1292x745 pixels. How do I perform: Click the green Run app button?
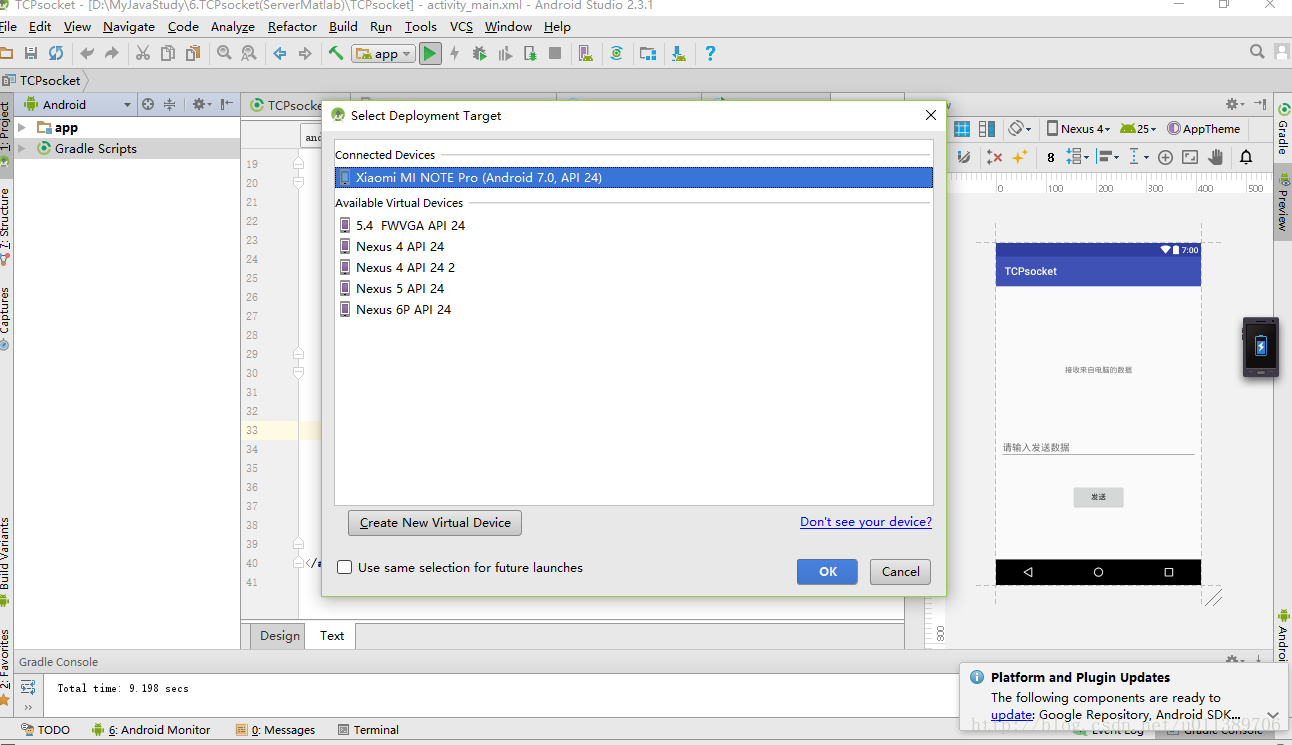point(430,54)
